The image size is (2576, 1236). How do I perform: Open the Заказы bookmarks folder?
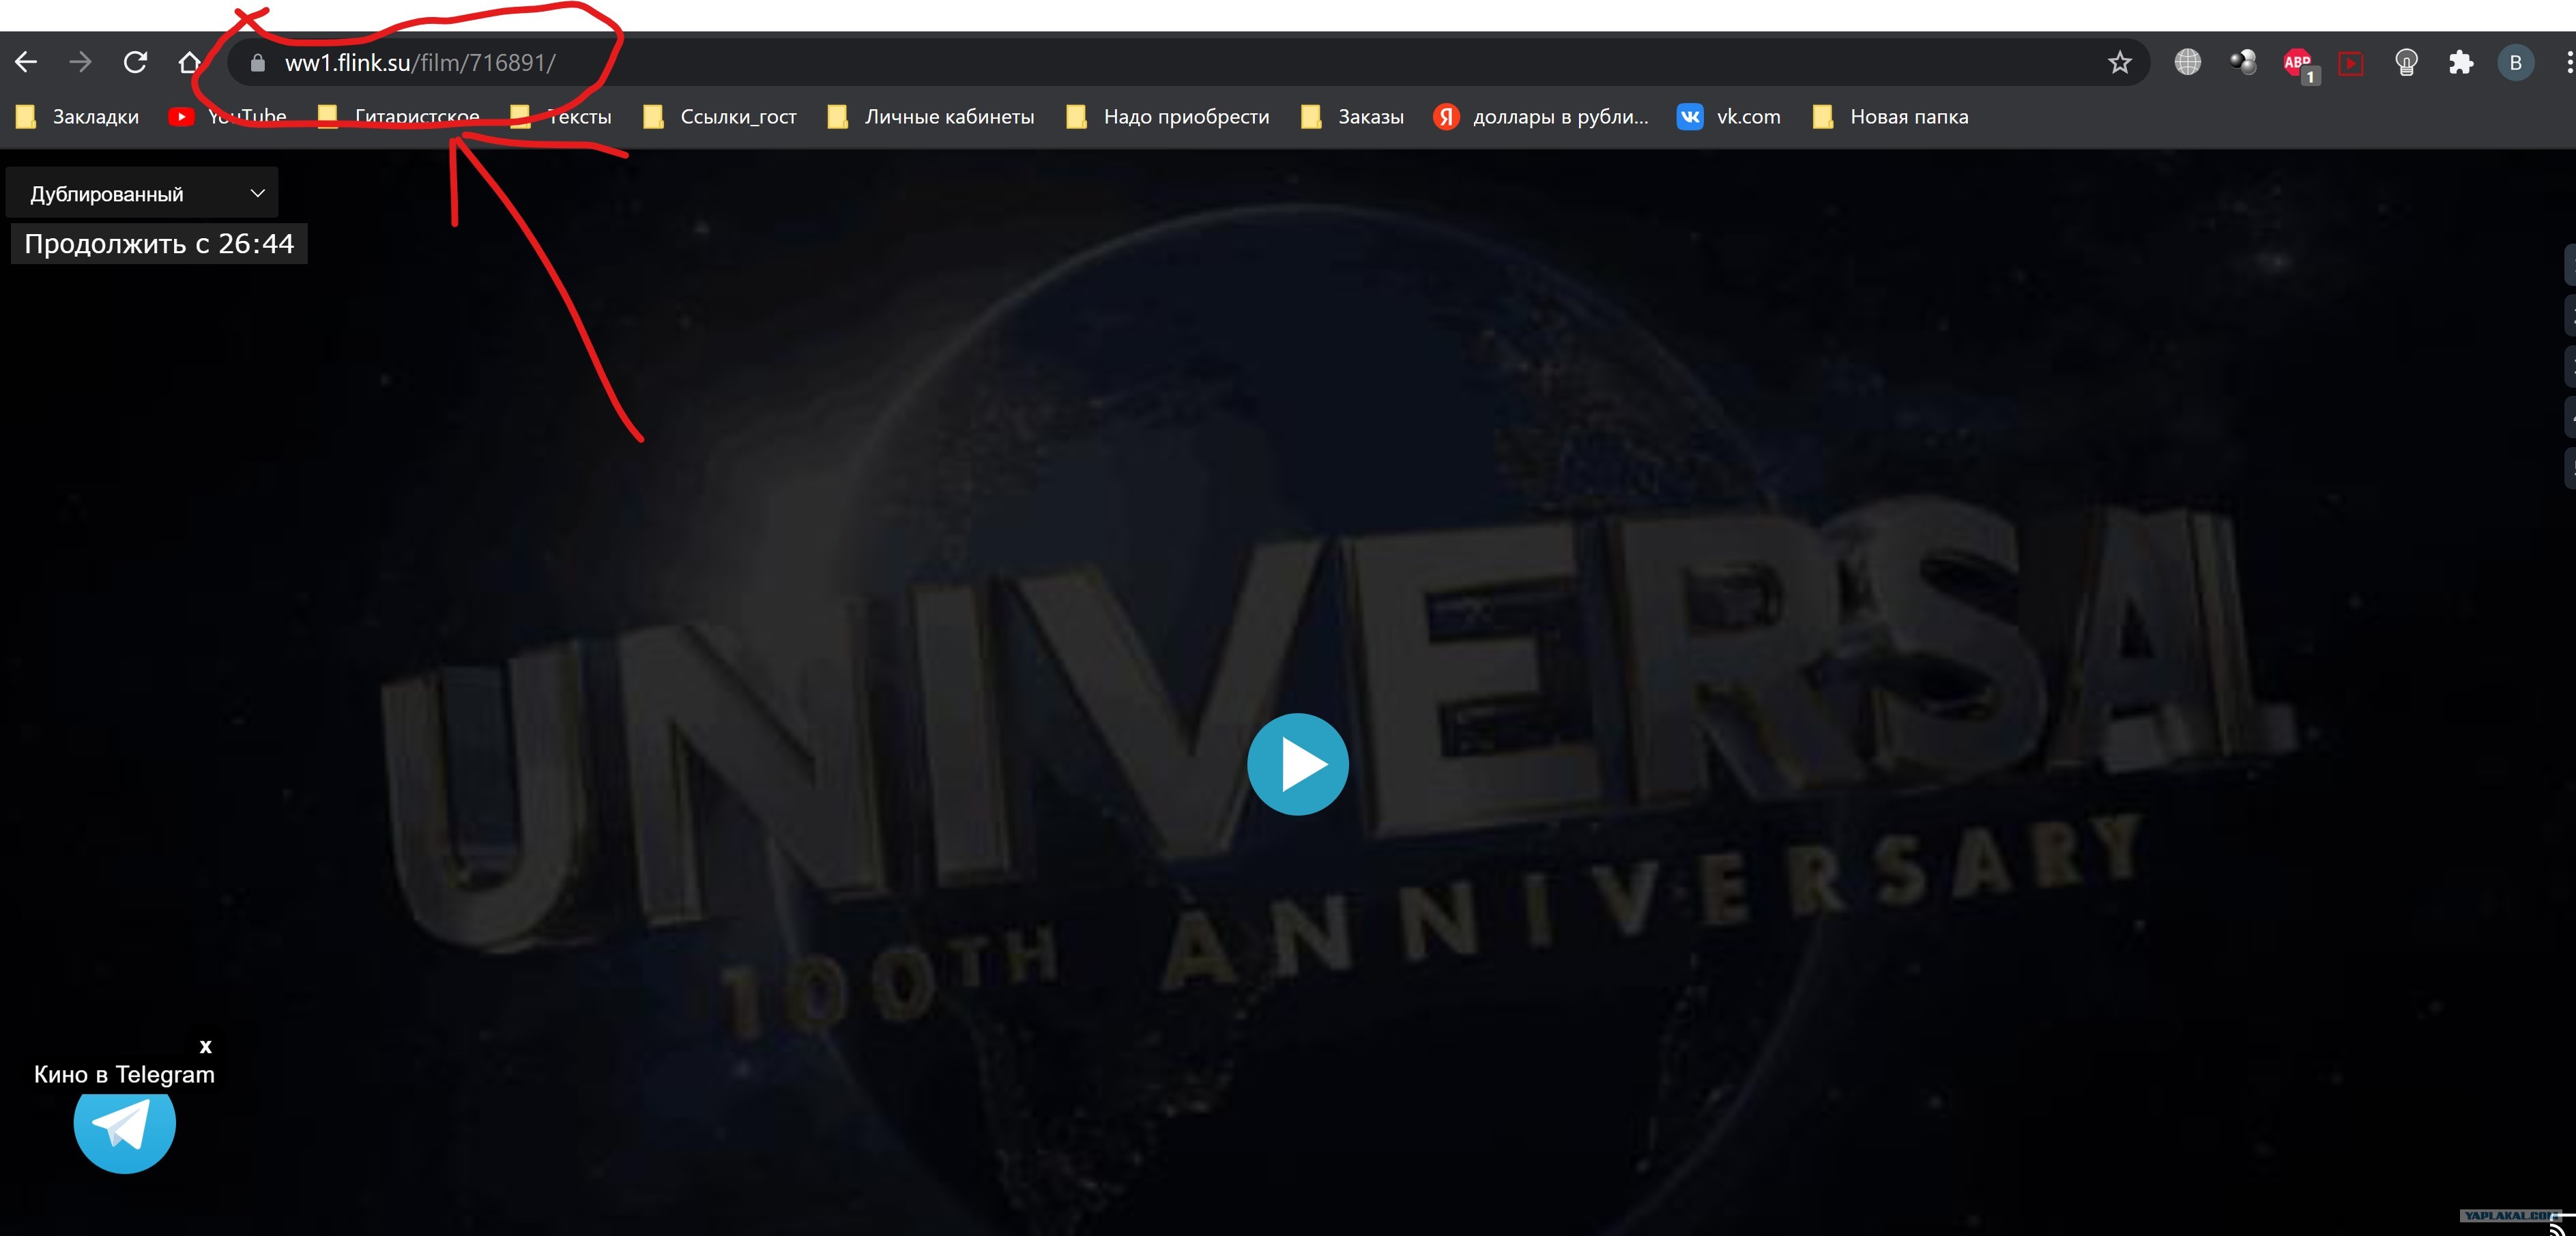[1353, 117]
